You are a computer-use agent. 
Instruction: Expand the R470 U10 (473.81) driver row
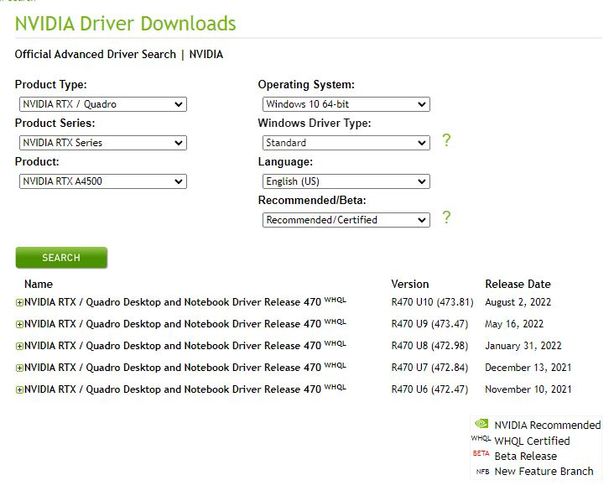pos(20,302)
